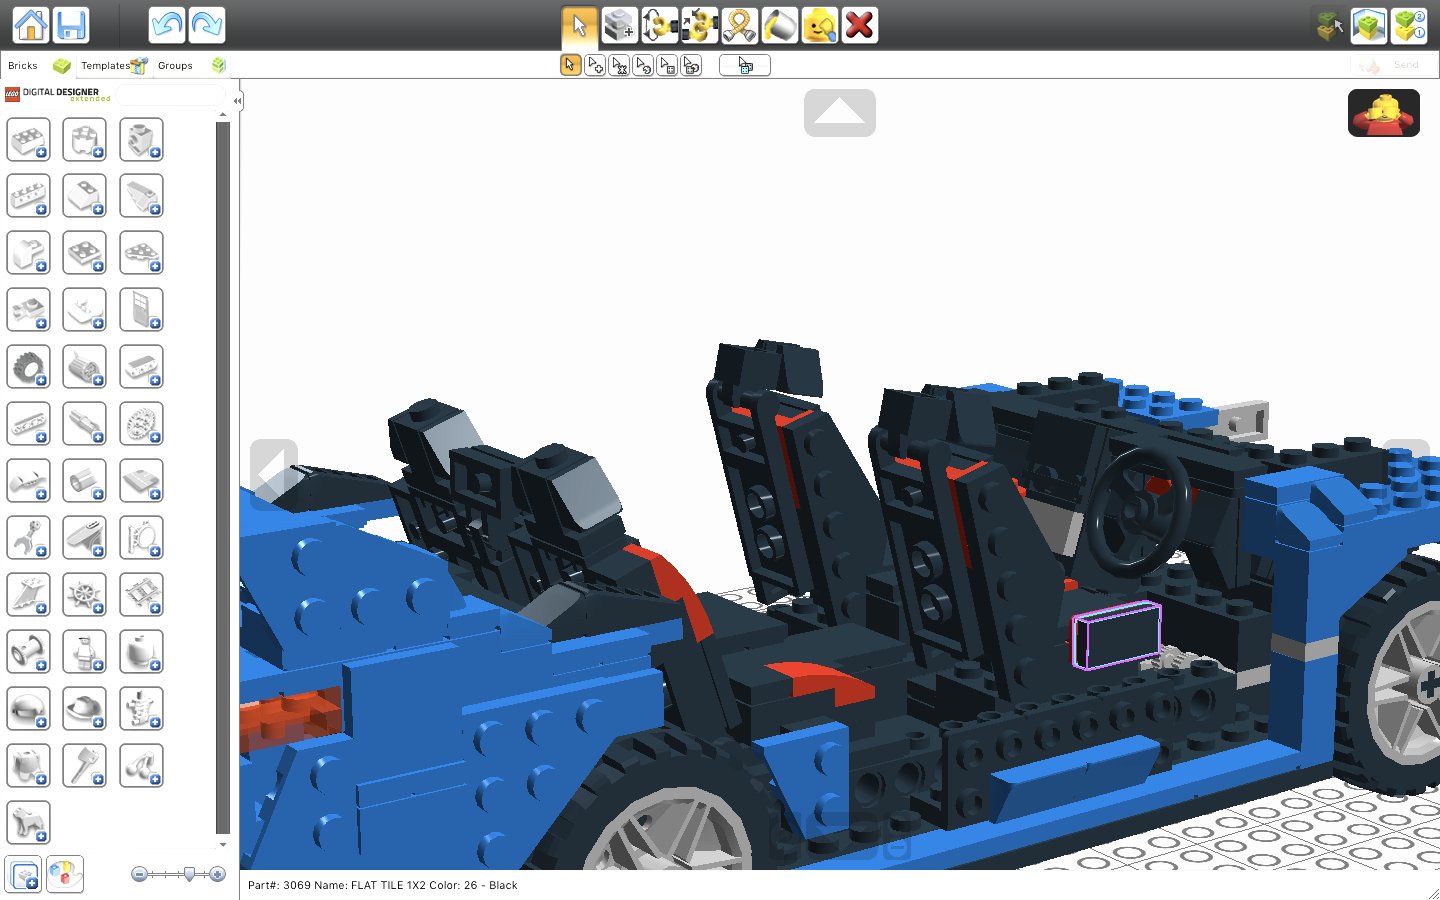1440x900 pixels.
Task: Expand the Technic bricks with holes category
Action: [x=28, y=197]
